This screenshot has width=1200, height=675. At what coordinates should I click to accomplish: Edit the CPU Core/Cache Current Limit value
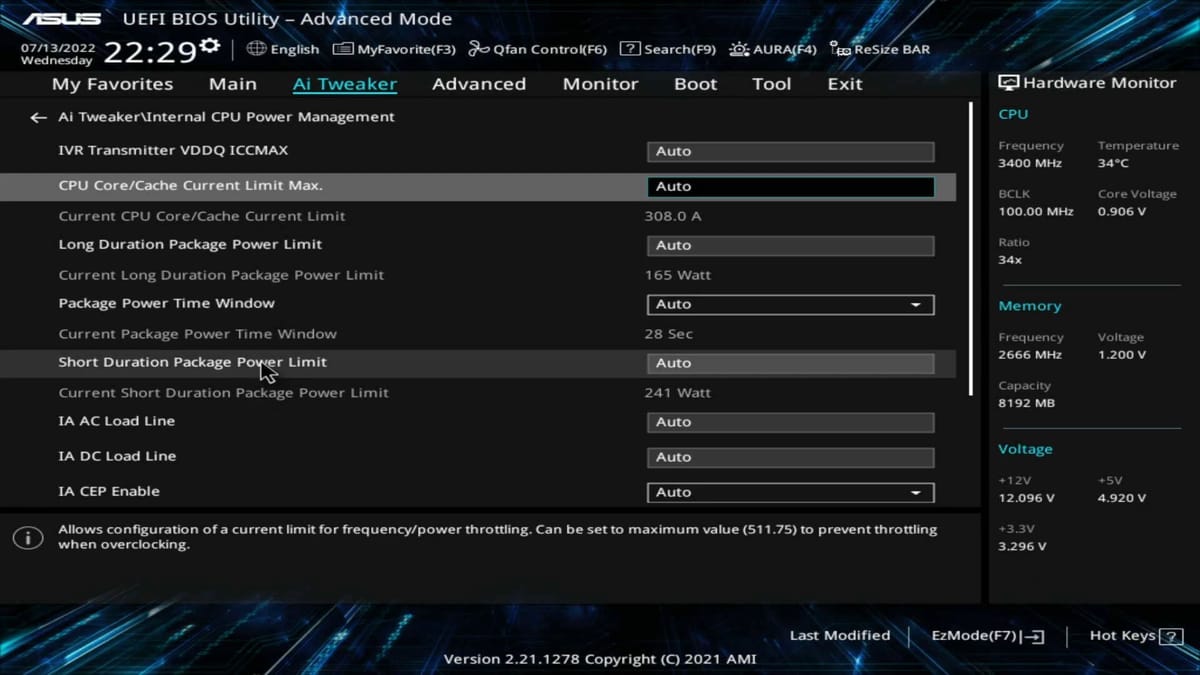click(x=790, y=186)
